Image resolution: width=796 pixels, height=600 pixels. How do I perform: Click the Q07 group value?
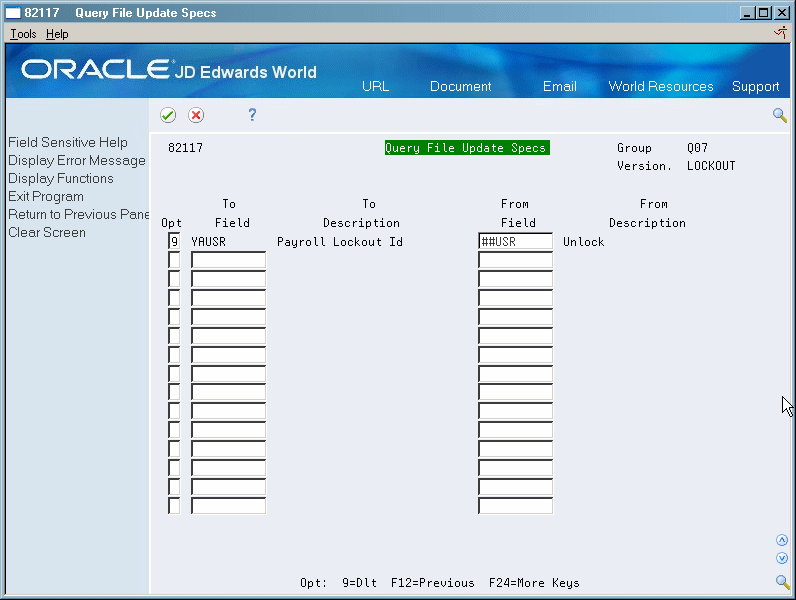click(x=697, y=148)
